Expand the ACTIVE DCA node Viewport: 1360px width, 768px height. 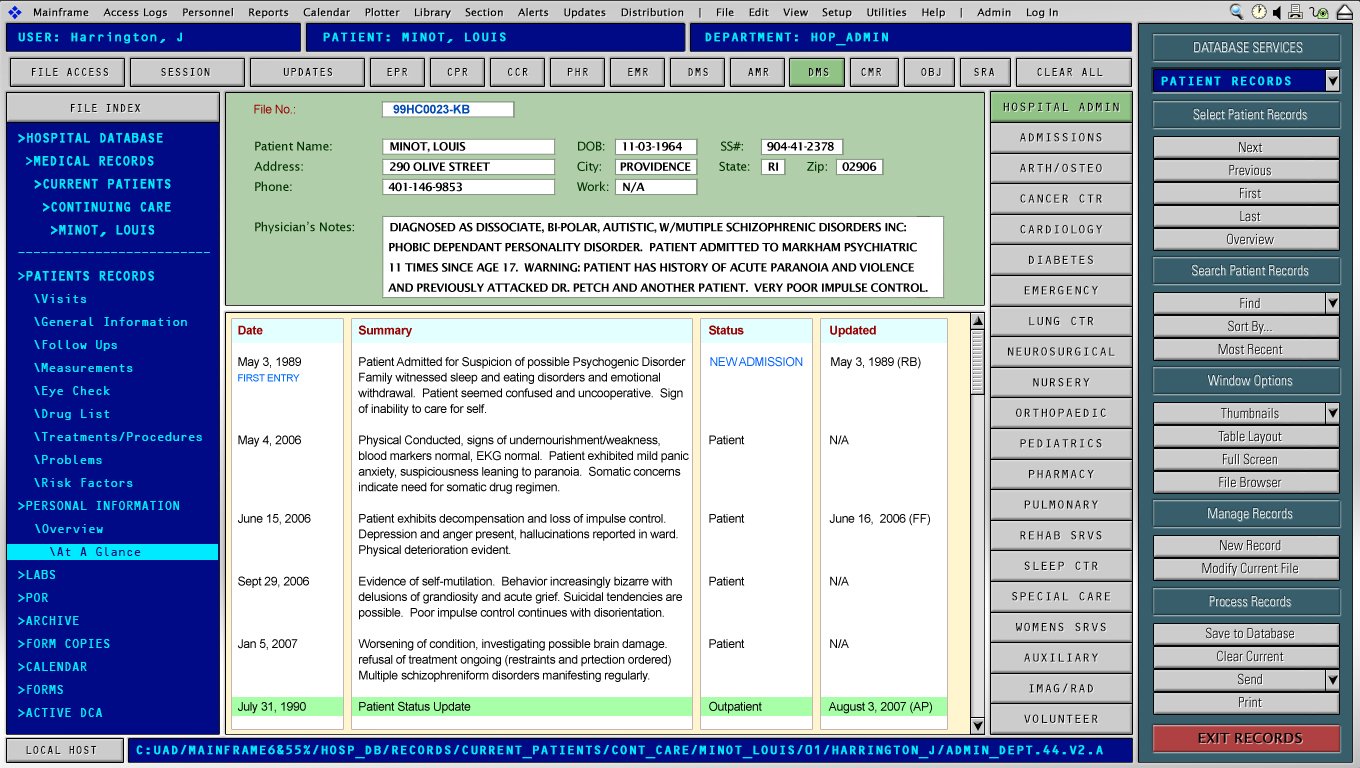pyautogui.click(x=60, y=713)
